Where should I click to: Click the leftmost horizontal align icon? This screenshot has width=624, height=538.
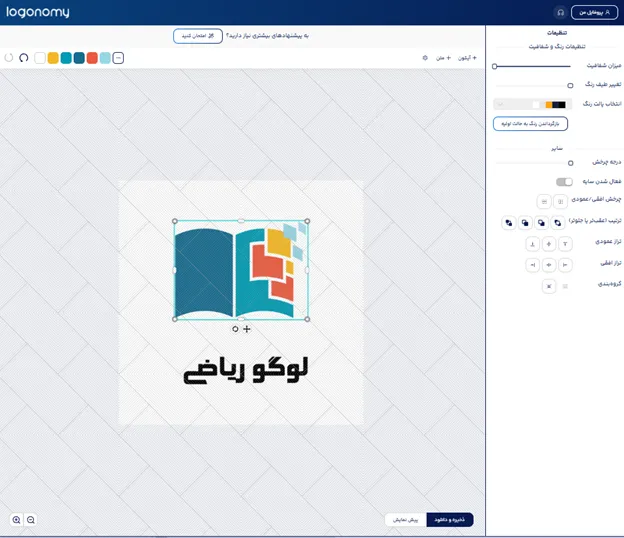click(532, 265)
